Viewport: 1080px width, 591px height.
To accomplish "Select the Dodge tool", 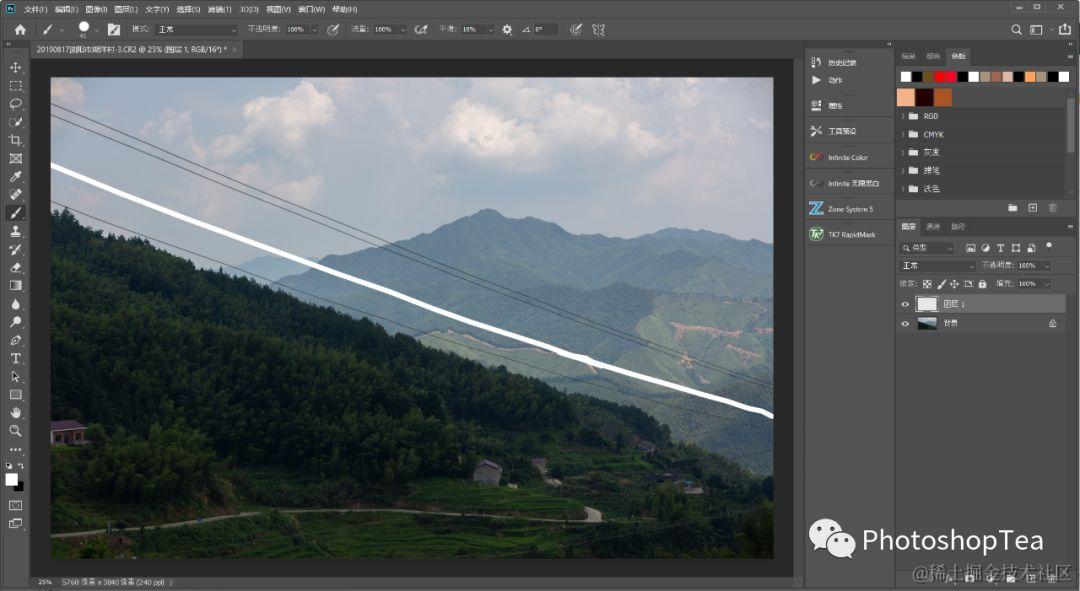I will click(15, 322).
